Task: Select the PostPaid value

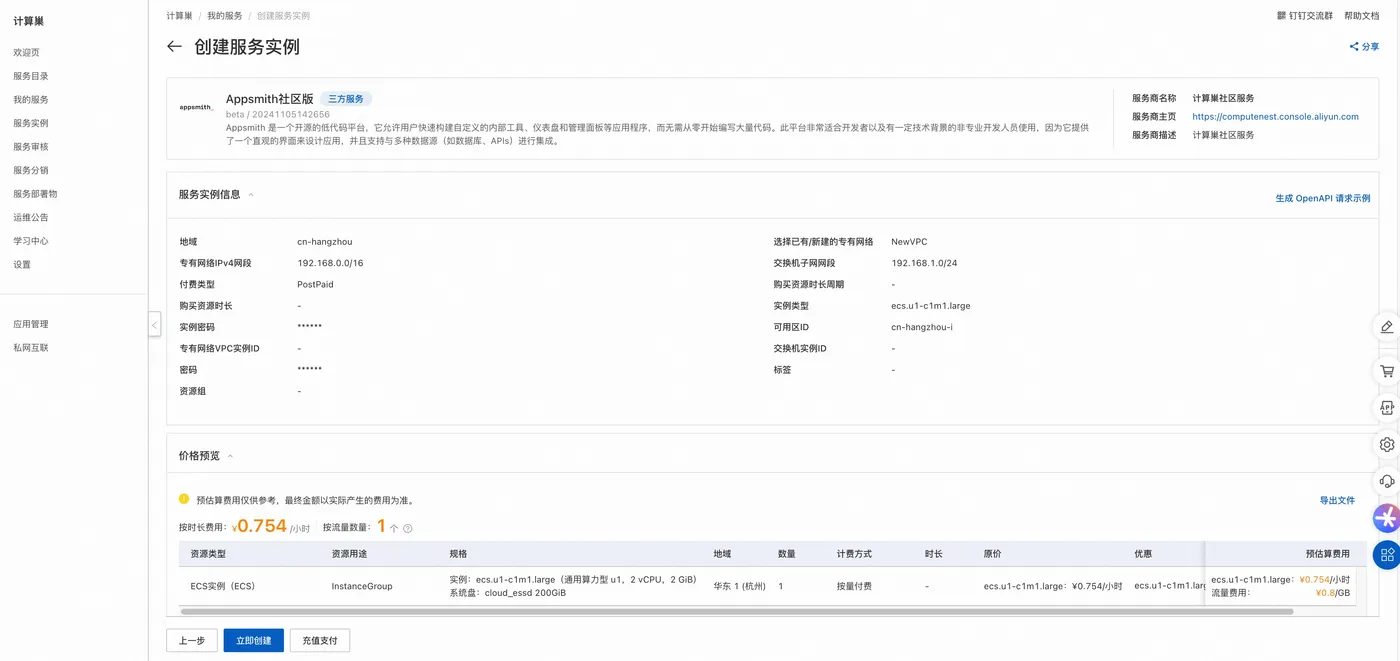Action: [315, 285]
